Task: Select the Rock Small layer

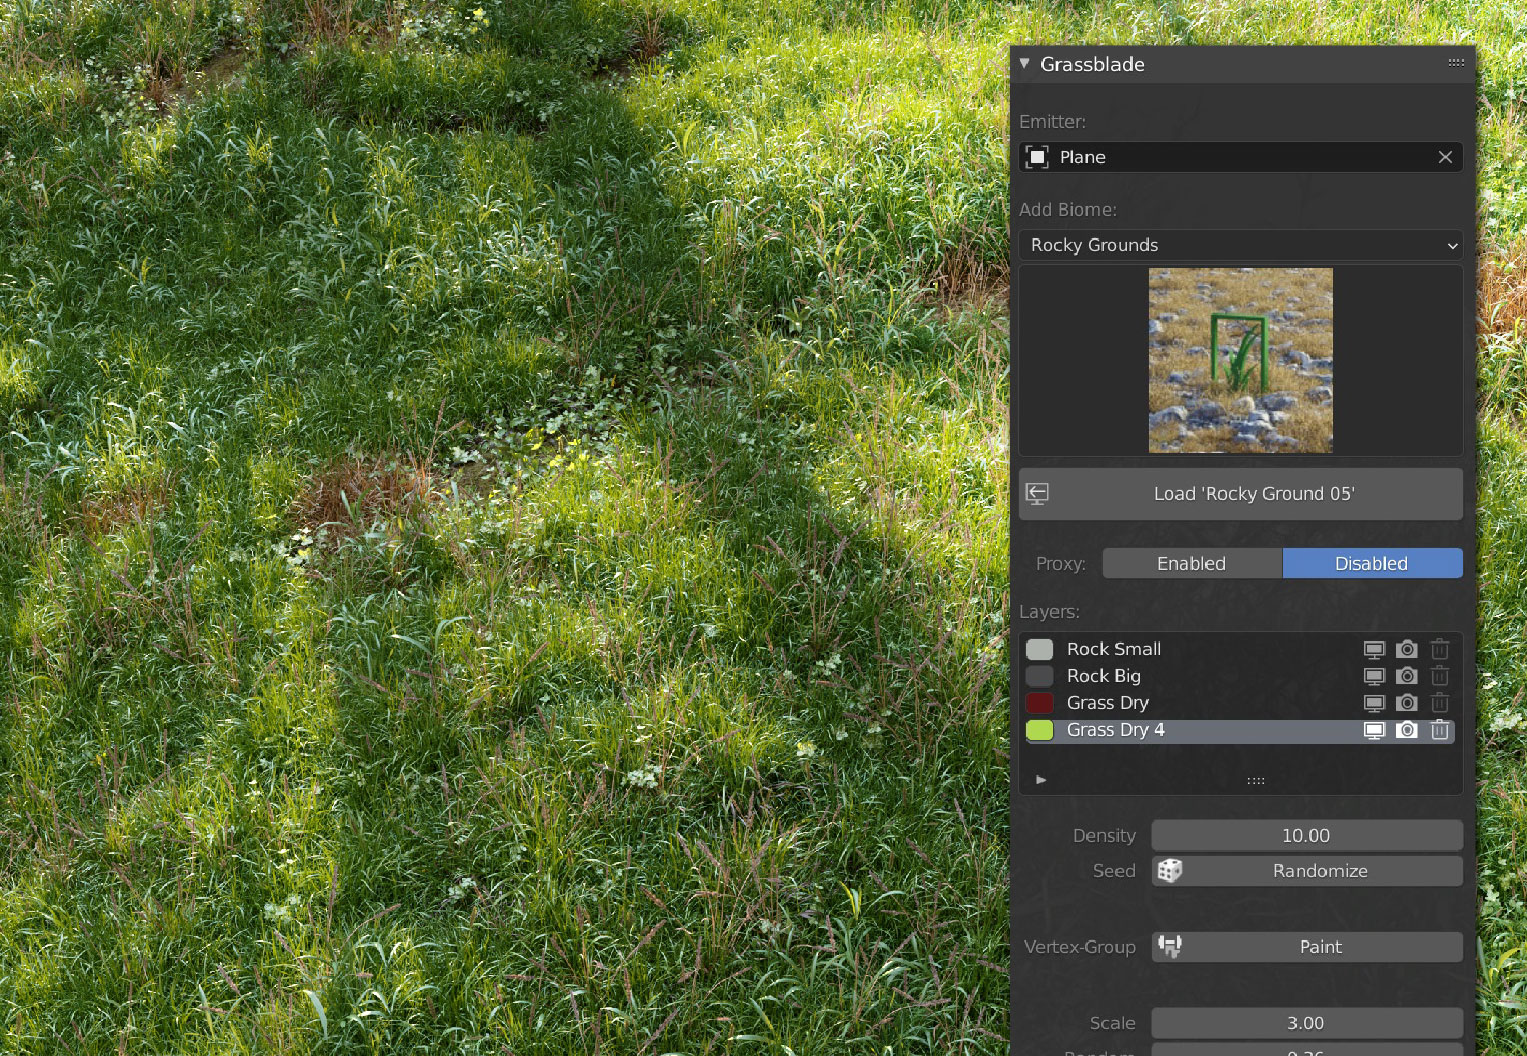Action: tap(1240, 649)
